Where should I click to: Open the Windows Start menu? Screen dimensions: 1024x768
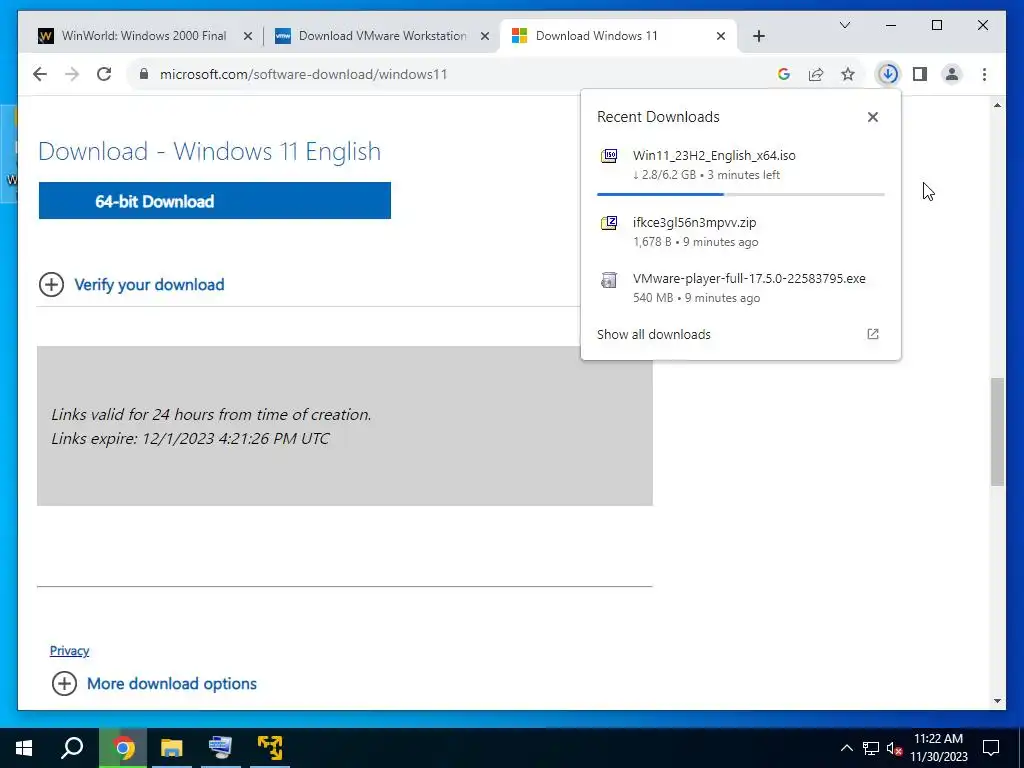click(x=24, y=748)
